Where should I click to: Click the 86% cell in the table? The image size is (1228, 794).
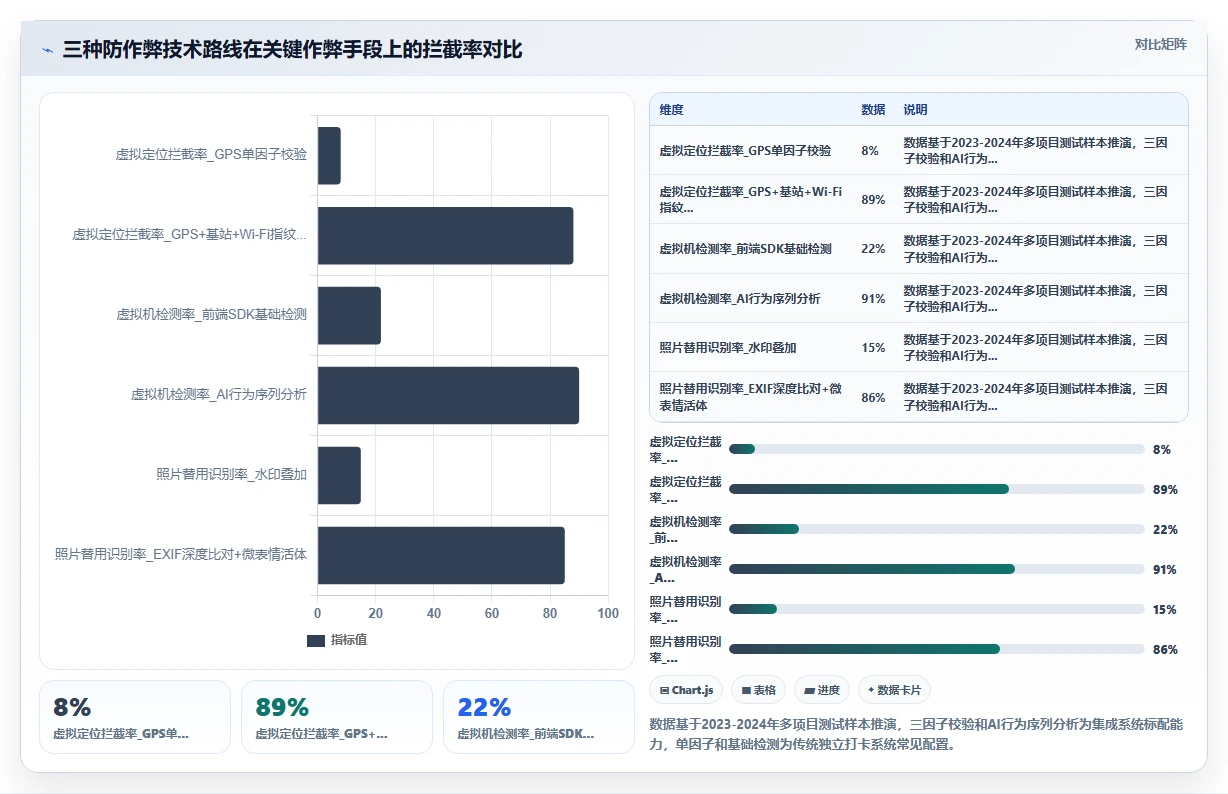click(x=873, y=397)
